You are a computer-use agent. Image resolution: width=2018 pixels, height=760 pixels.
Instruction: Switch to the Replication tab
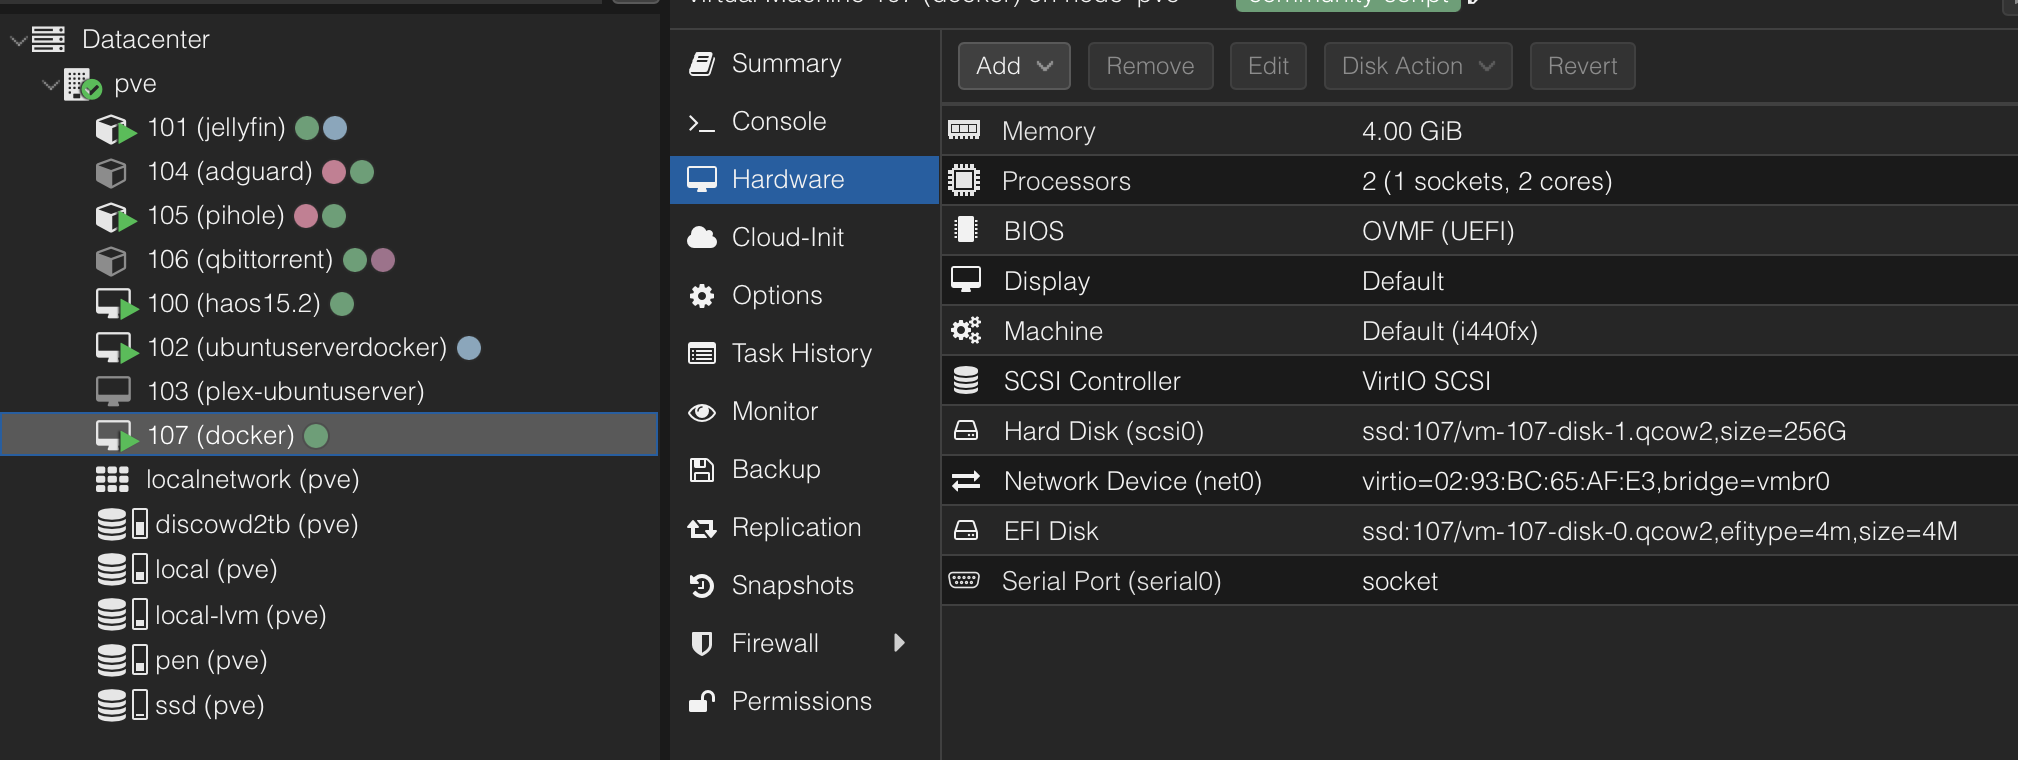pos(795,528)
